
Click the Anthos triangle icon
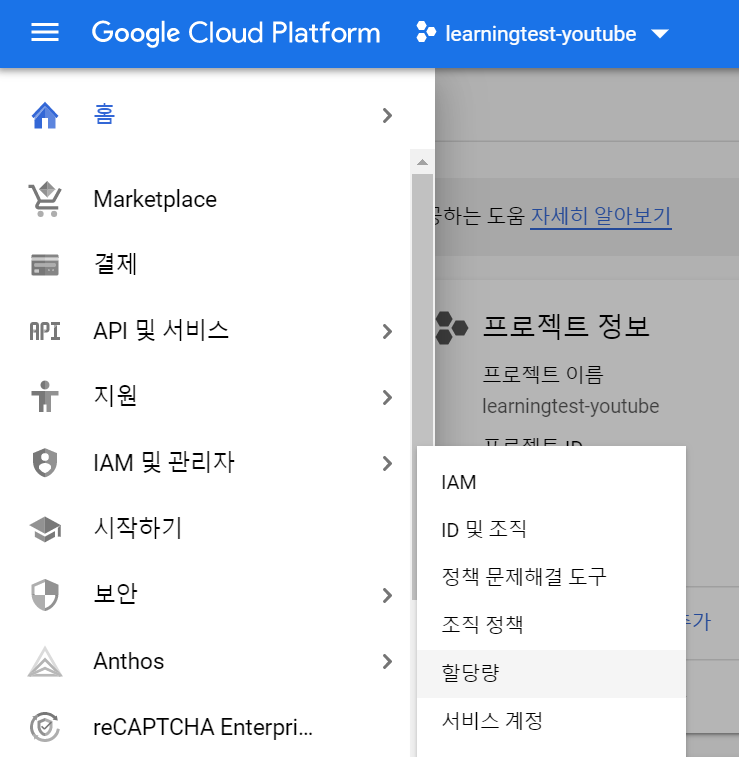point(45,661)
